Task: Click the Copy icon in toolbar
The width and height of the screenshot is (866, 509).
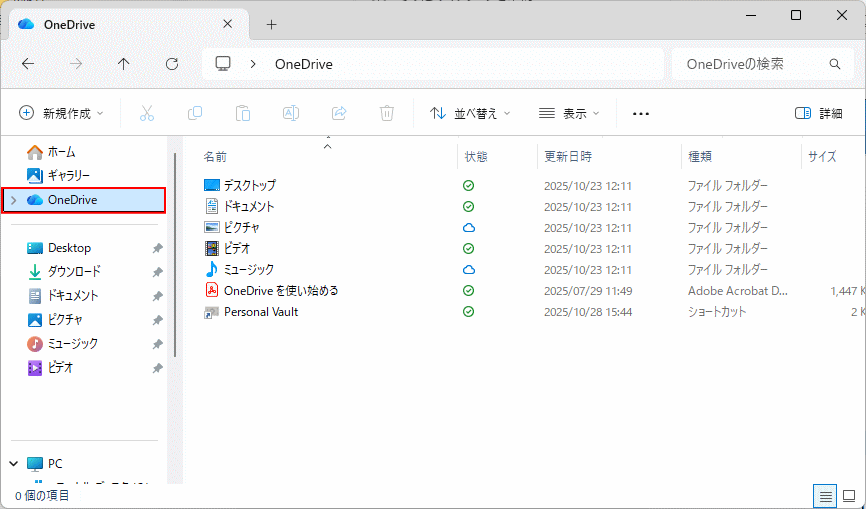Action: [x=194, y=113]
